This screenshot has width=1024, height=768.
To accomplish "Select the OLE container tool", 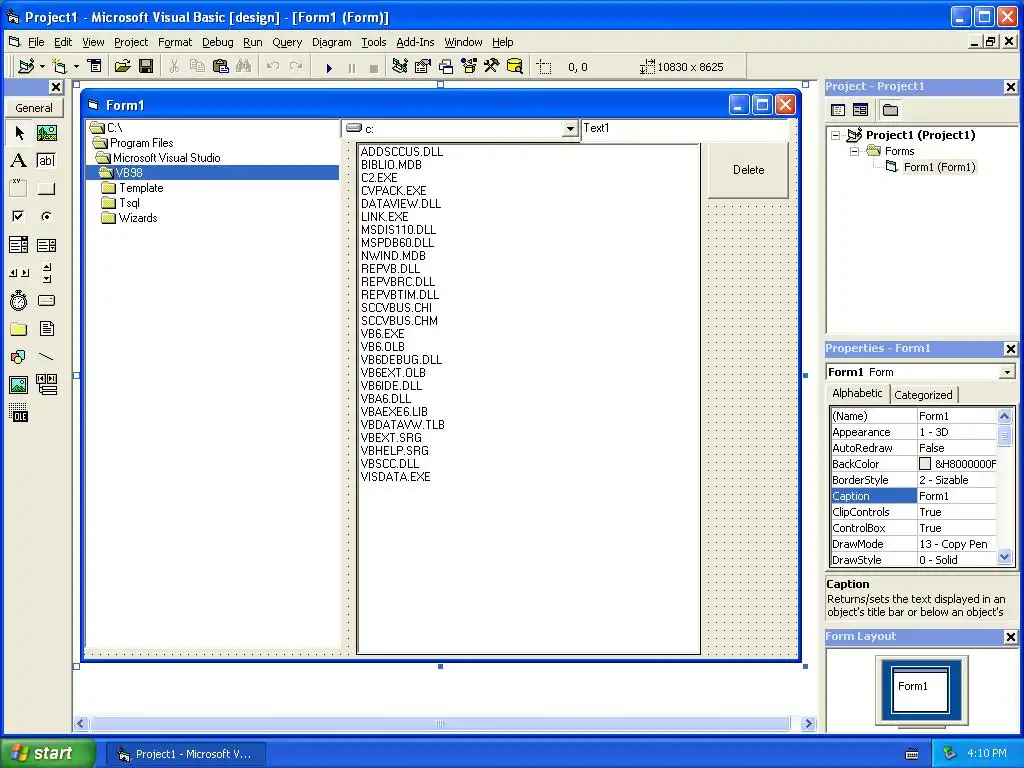I will (19, 413).
